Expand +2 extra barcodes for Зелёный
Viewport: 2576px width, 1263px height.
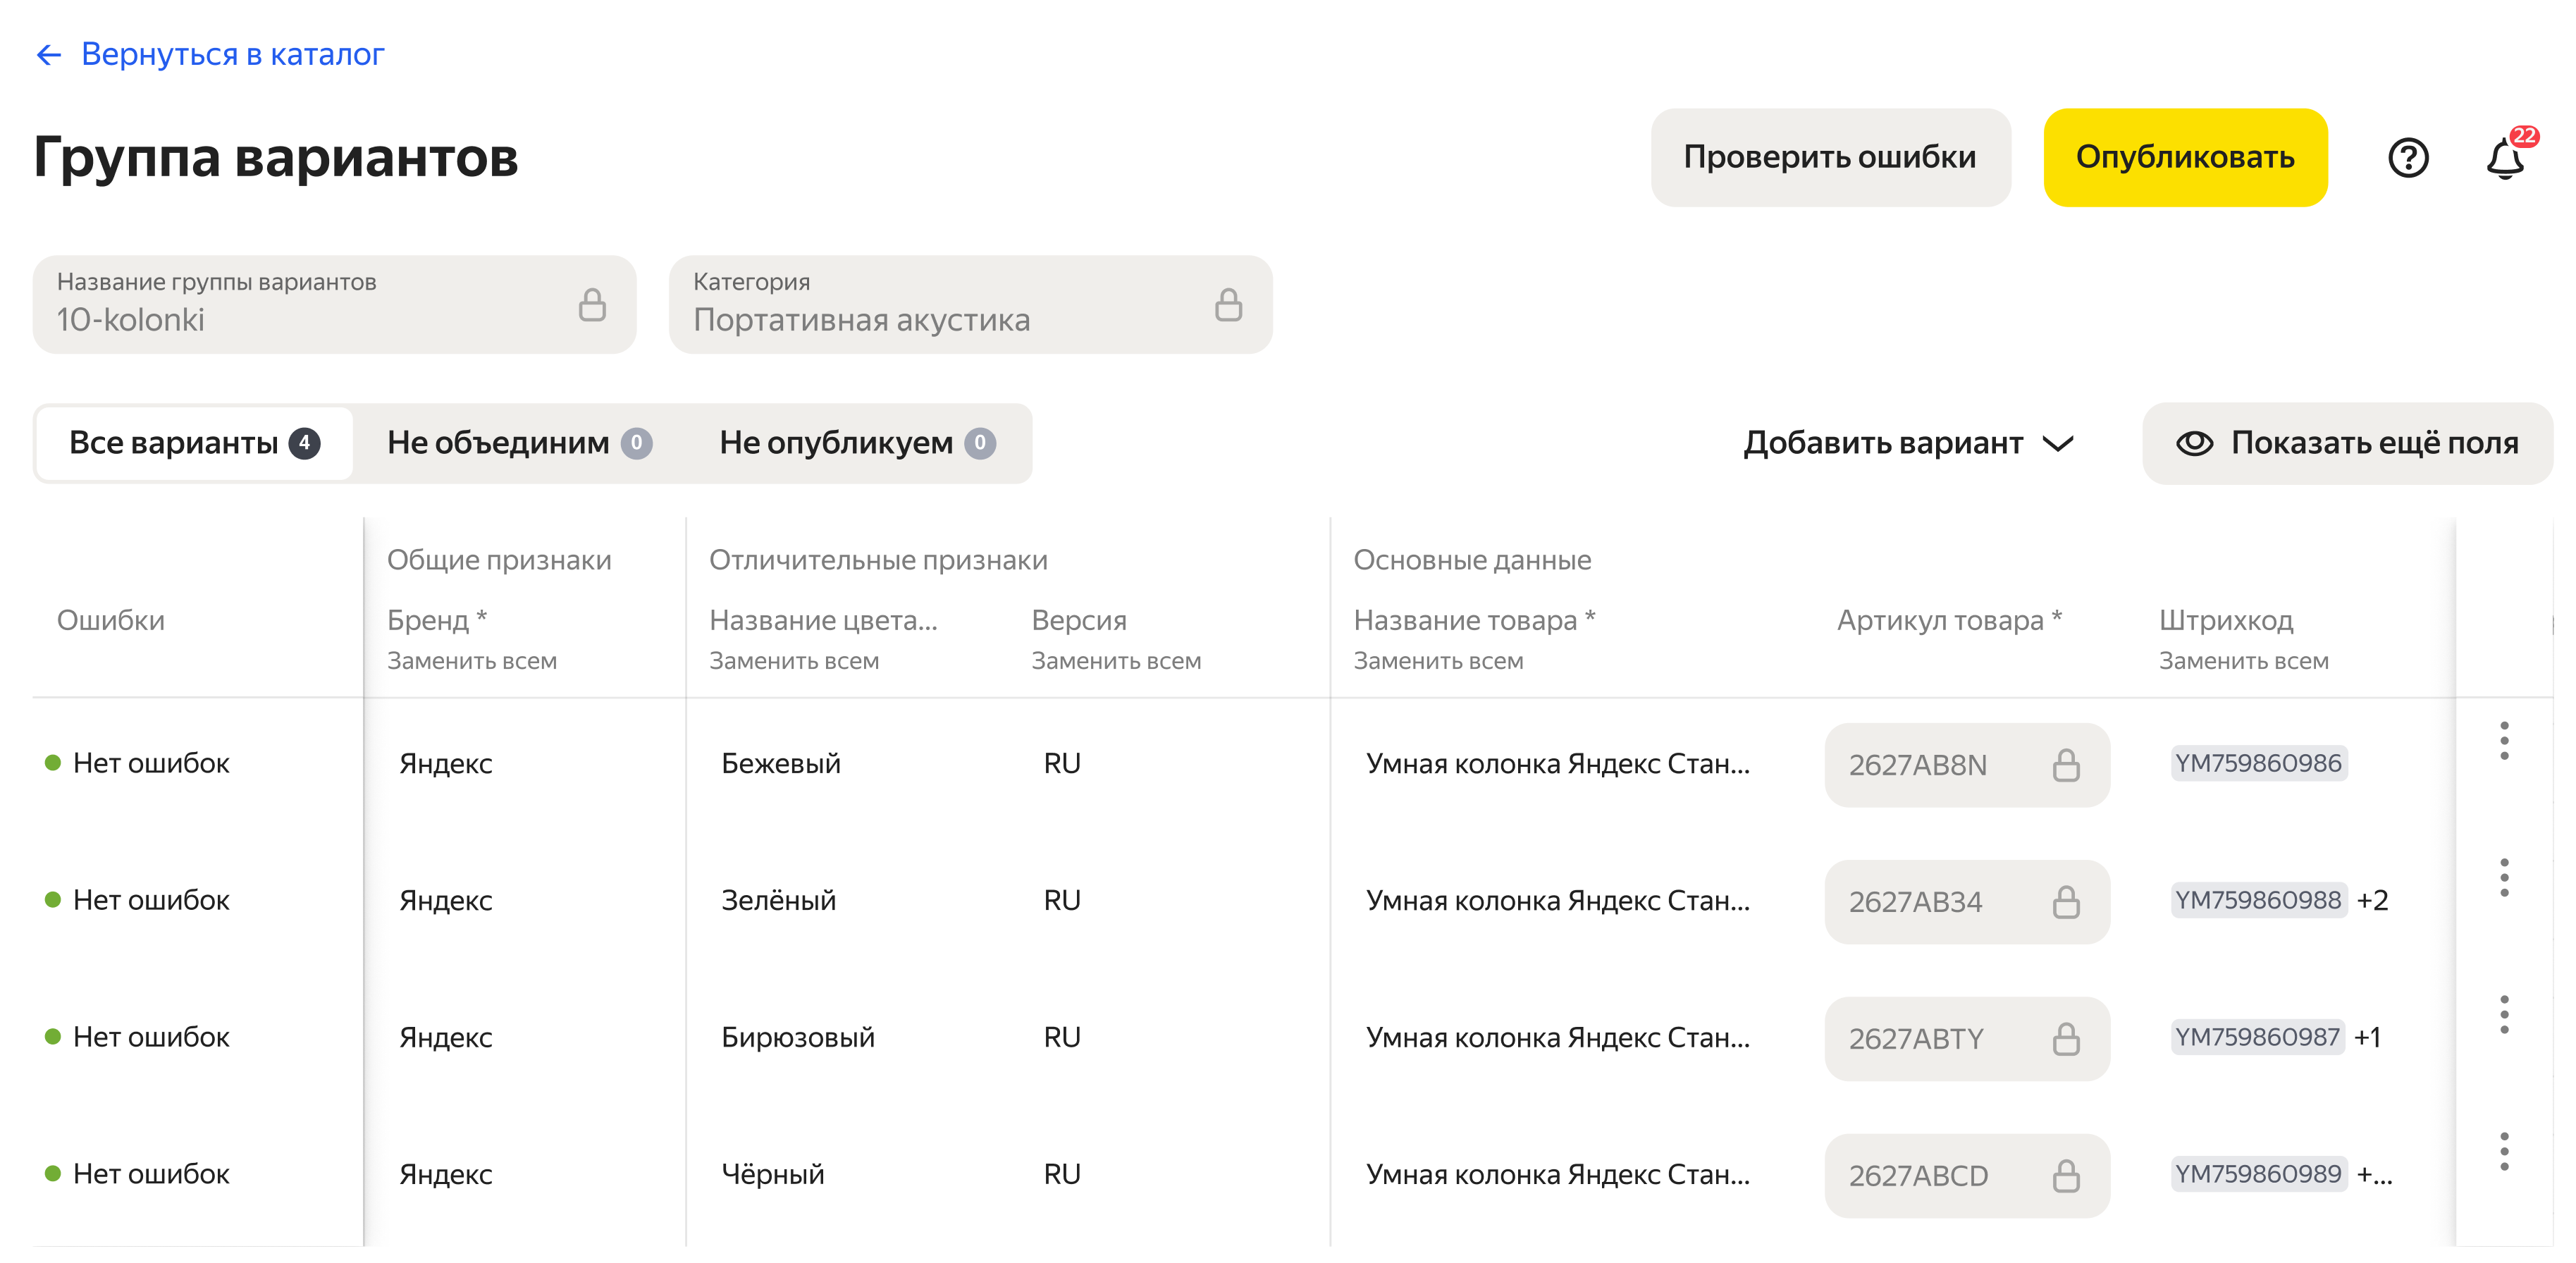pos(2372,900)
